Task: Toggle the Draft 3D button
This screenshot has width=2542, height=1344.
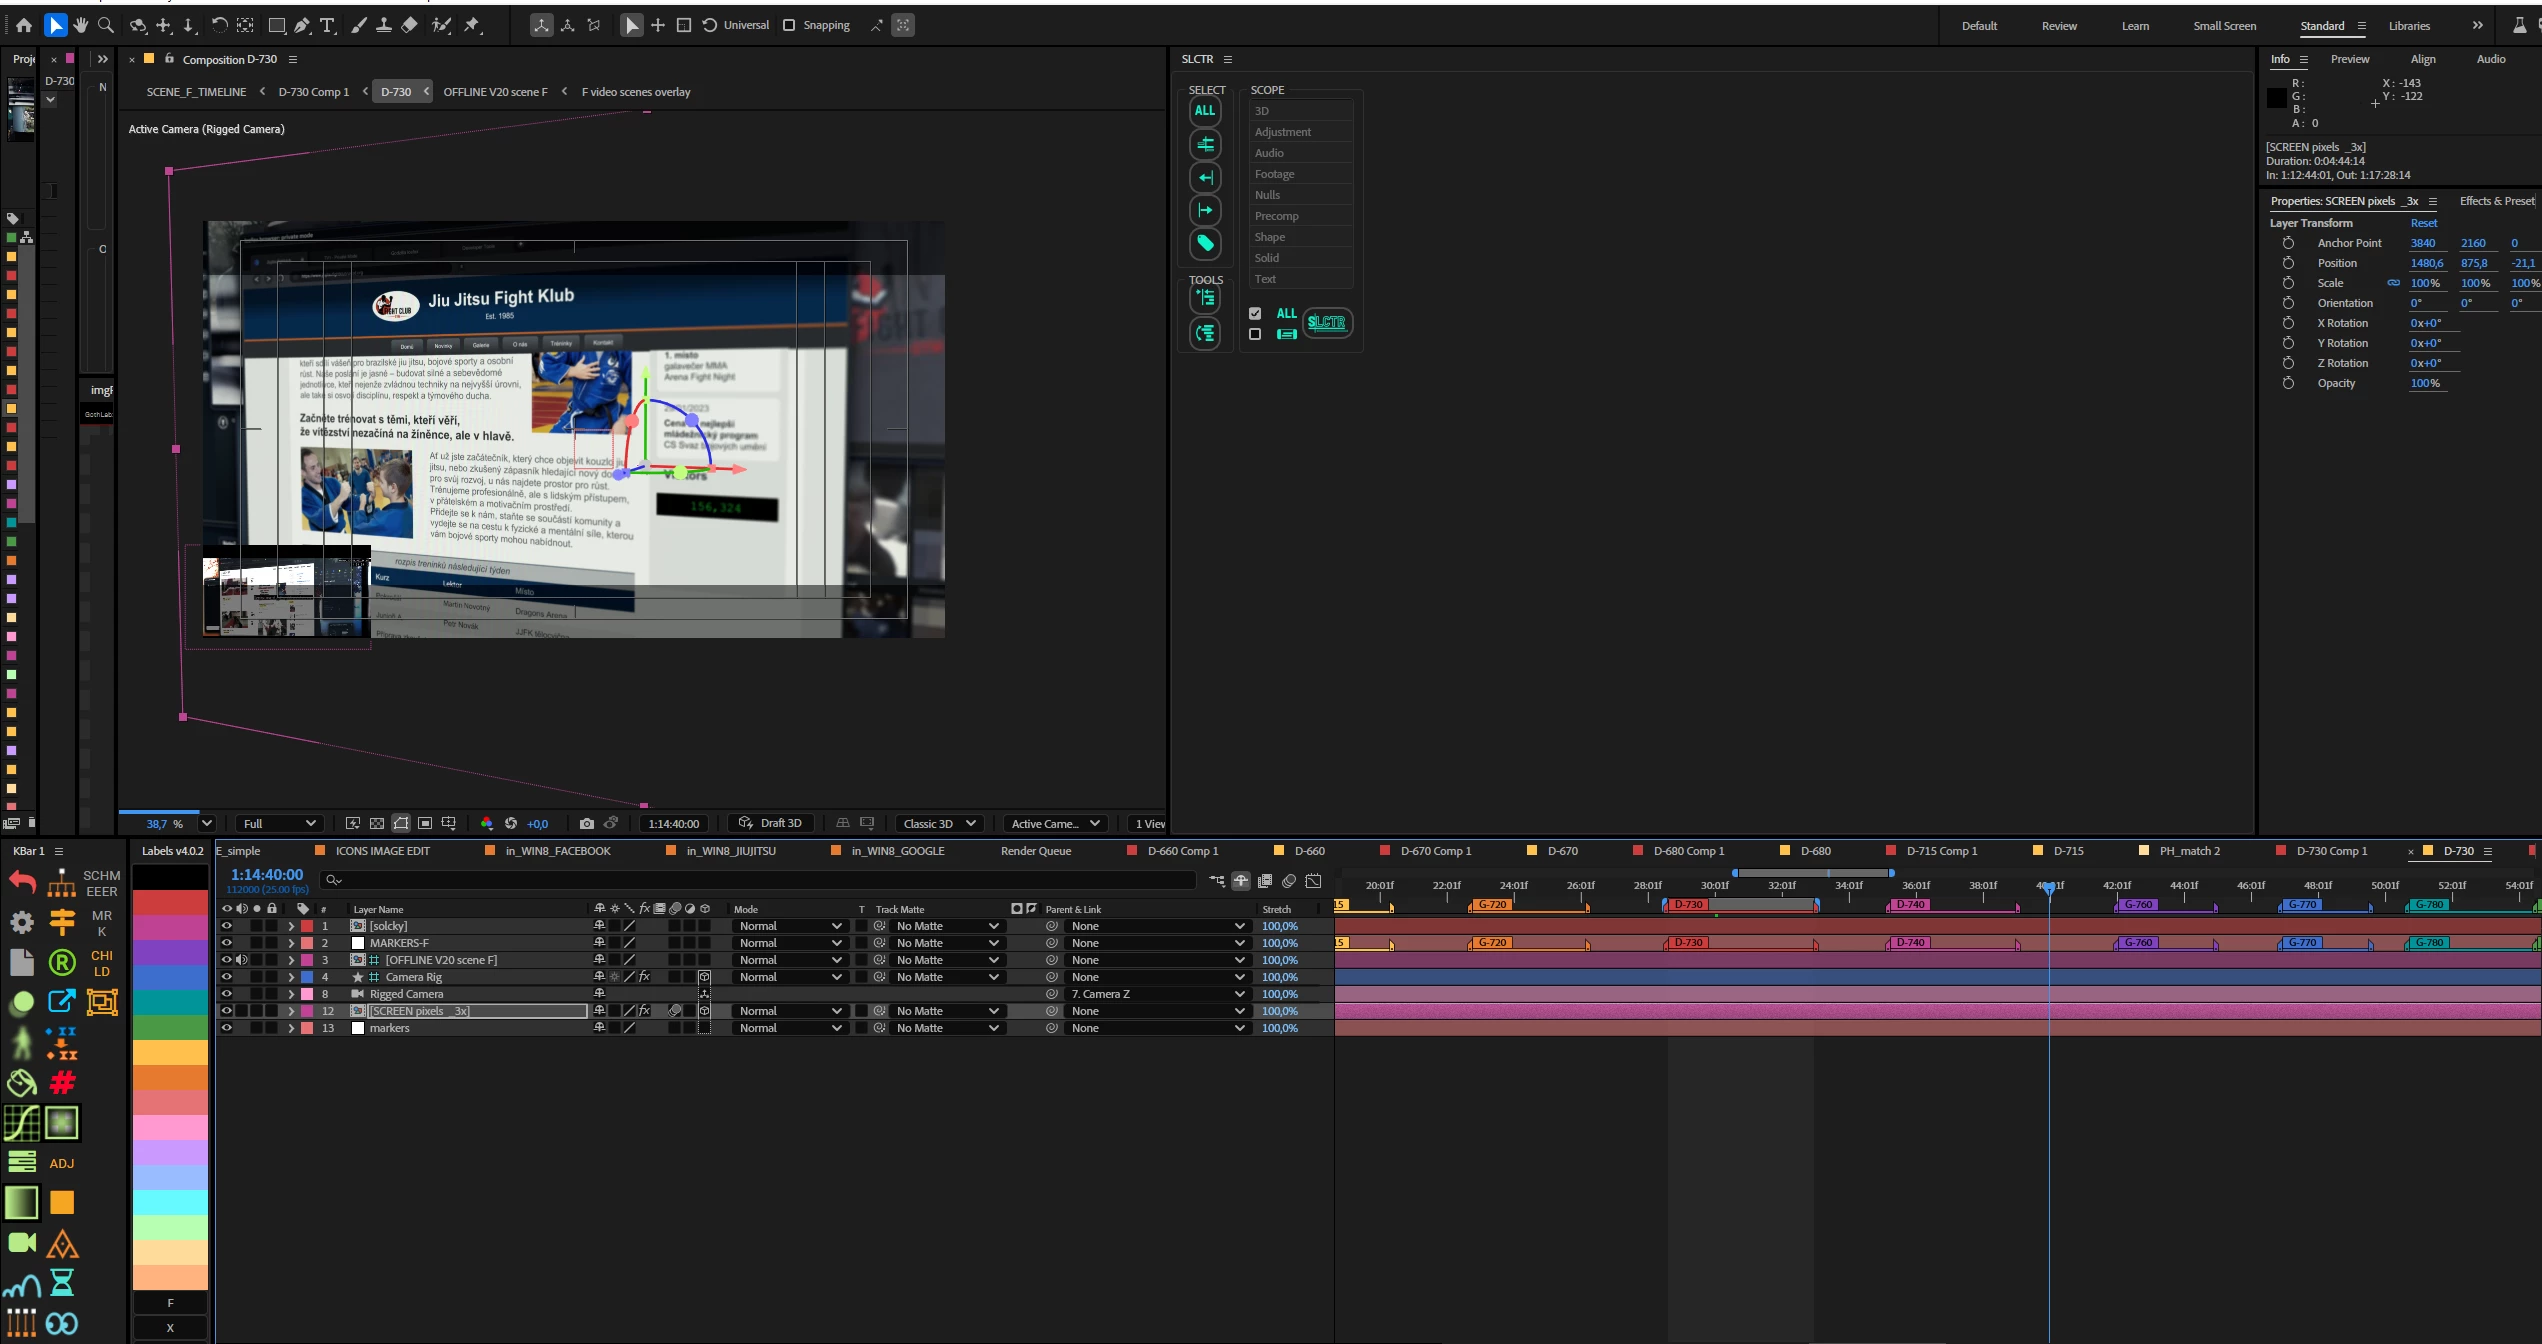Action: (770, 823)
